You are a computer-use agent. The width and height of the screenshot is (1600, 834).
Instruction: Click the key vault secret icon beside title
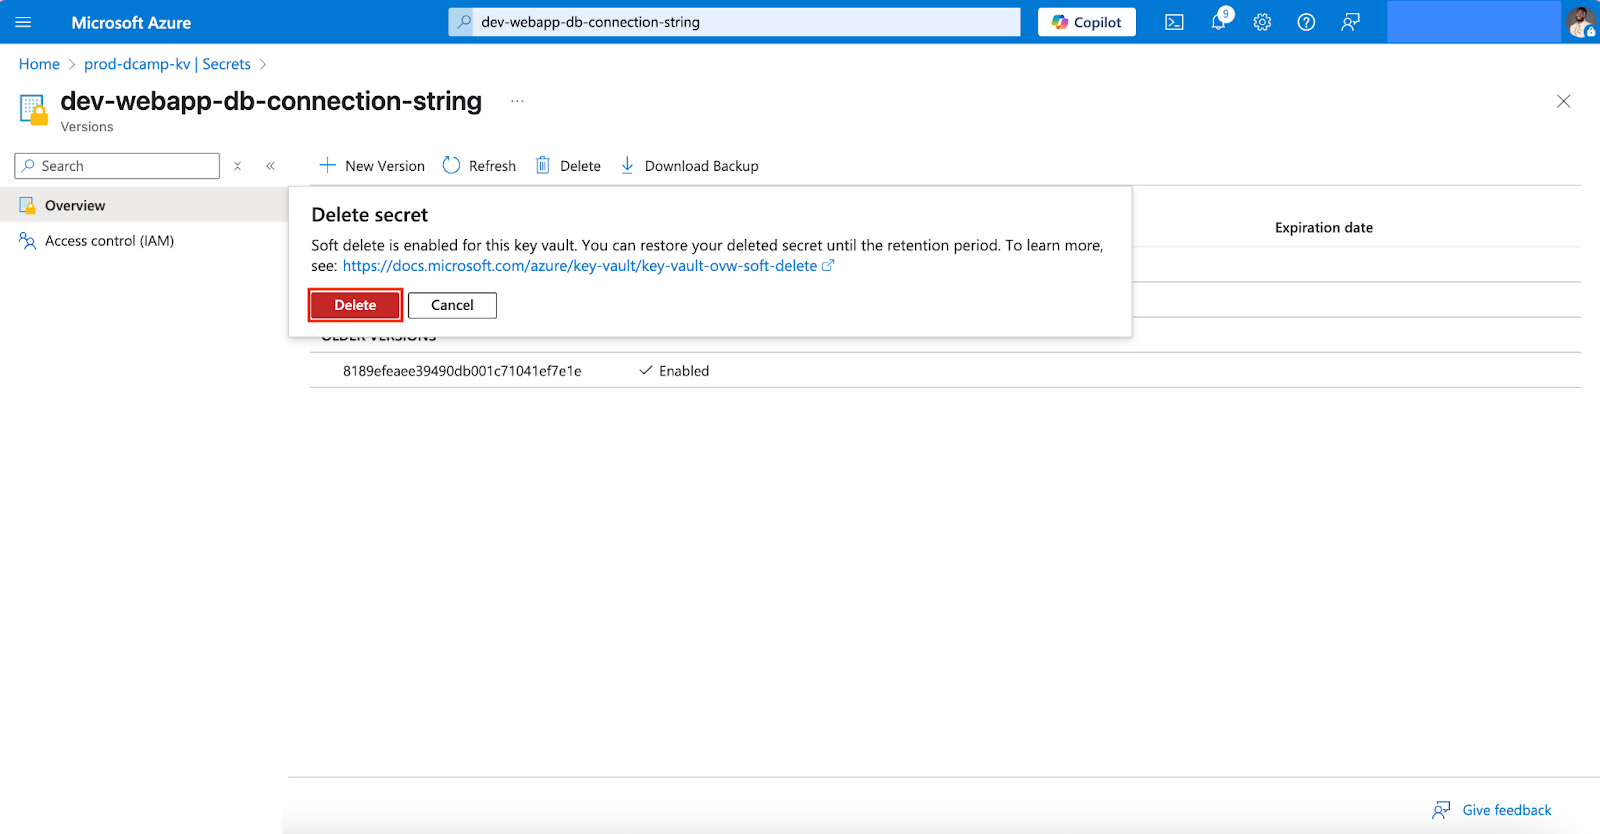pyautogui.click(x=33, y=109)
